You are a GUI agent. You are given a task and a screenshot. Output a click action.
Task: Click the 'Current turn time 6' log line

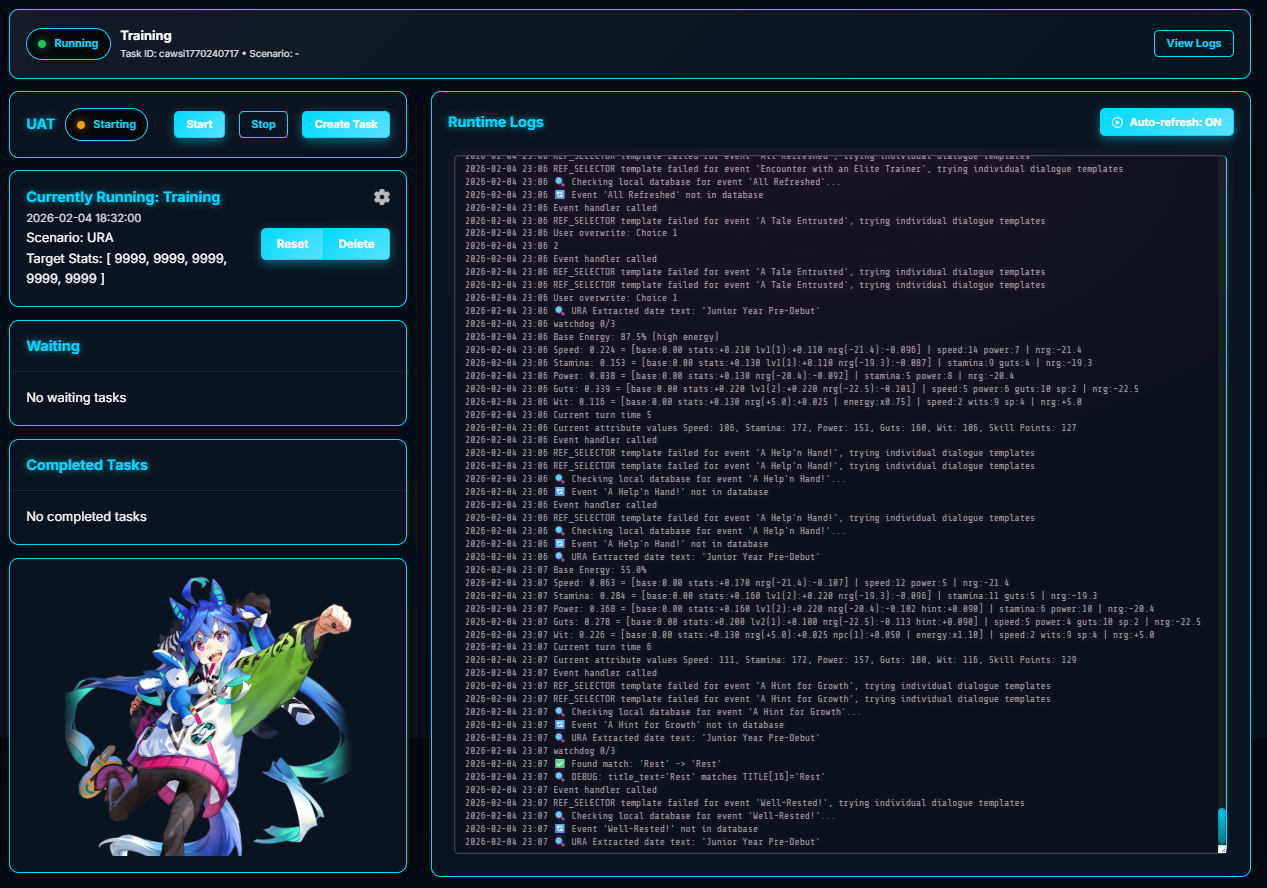pyautogui.click(x=558, y=647)
